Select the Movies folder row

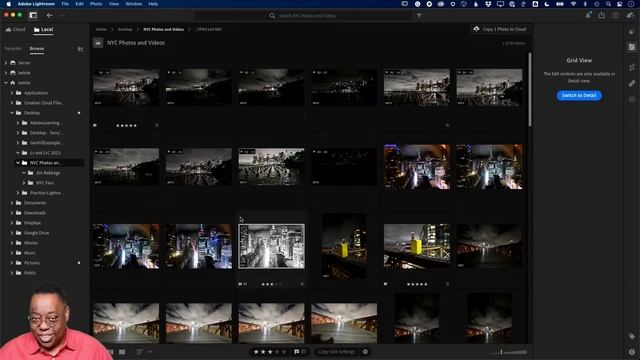(45, 243)
